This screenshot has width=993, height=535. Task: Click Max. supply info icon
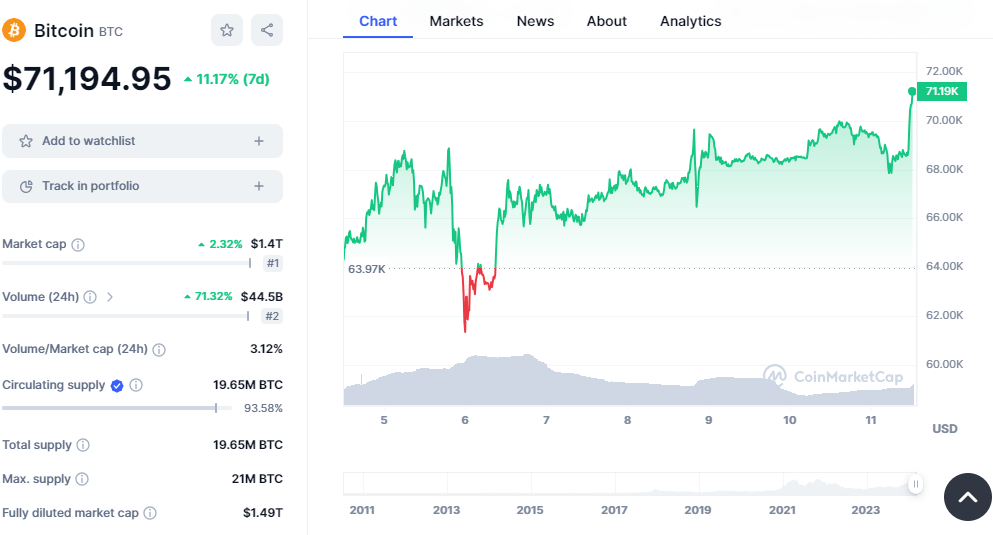82,479
